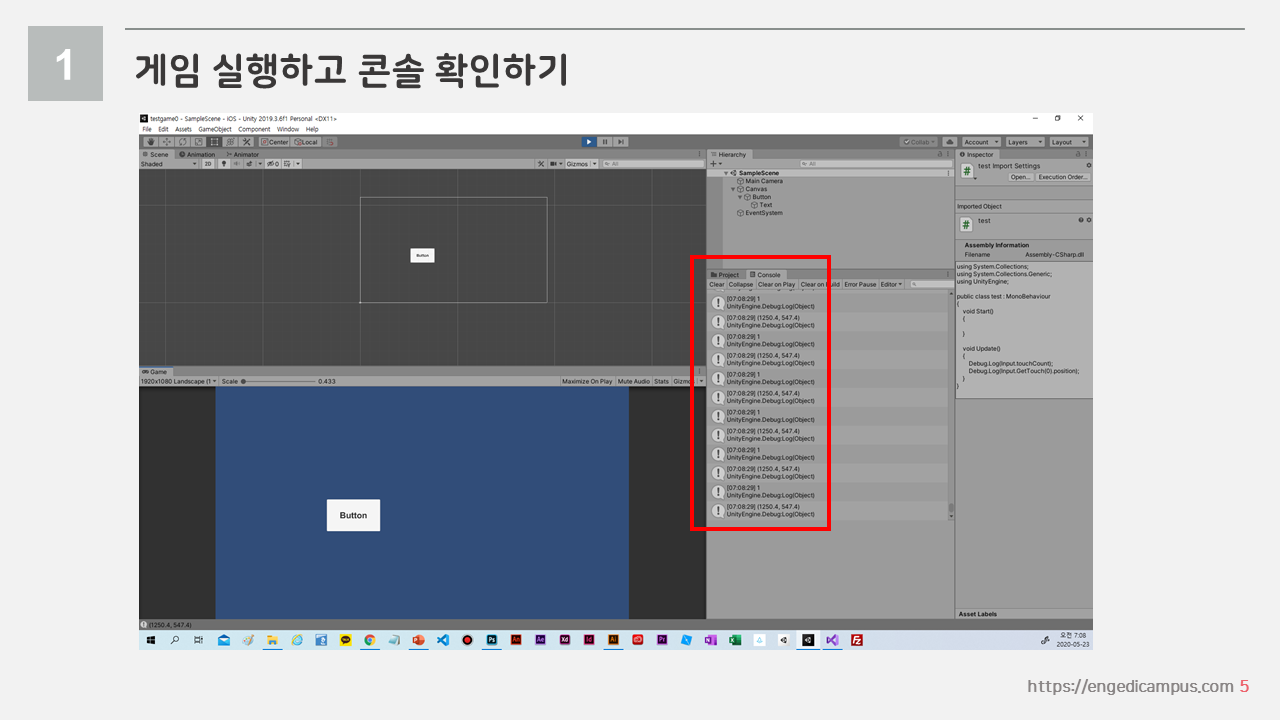Toggle Clear on Play in Console
Image resolution: width=1280 pixels, height=720 pixels.
(x=777, y=284)
